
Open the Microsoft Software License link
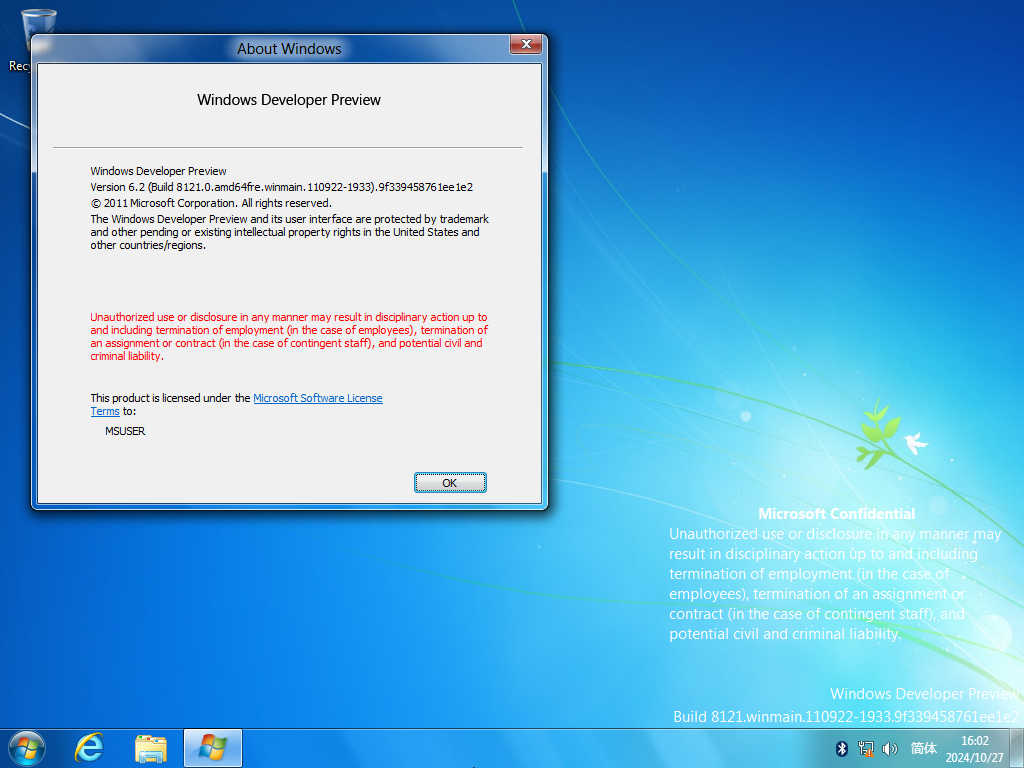click(x=317, y=398)
